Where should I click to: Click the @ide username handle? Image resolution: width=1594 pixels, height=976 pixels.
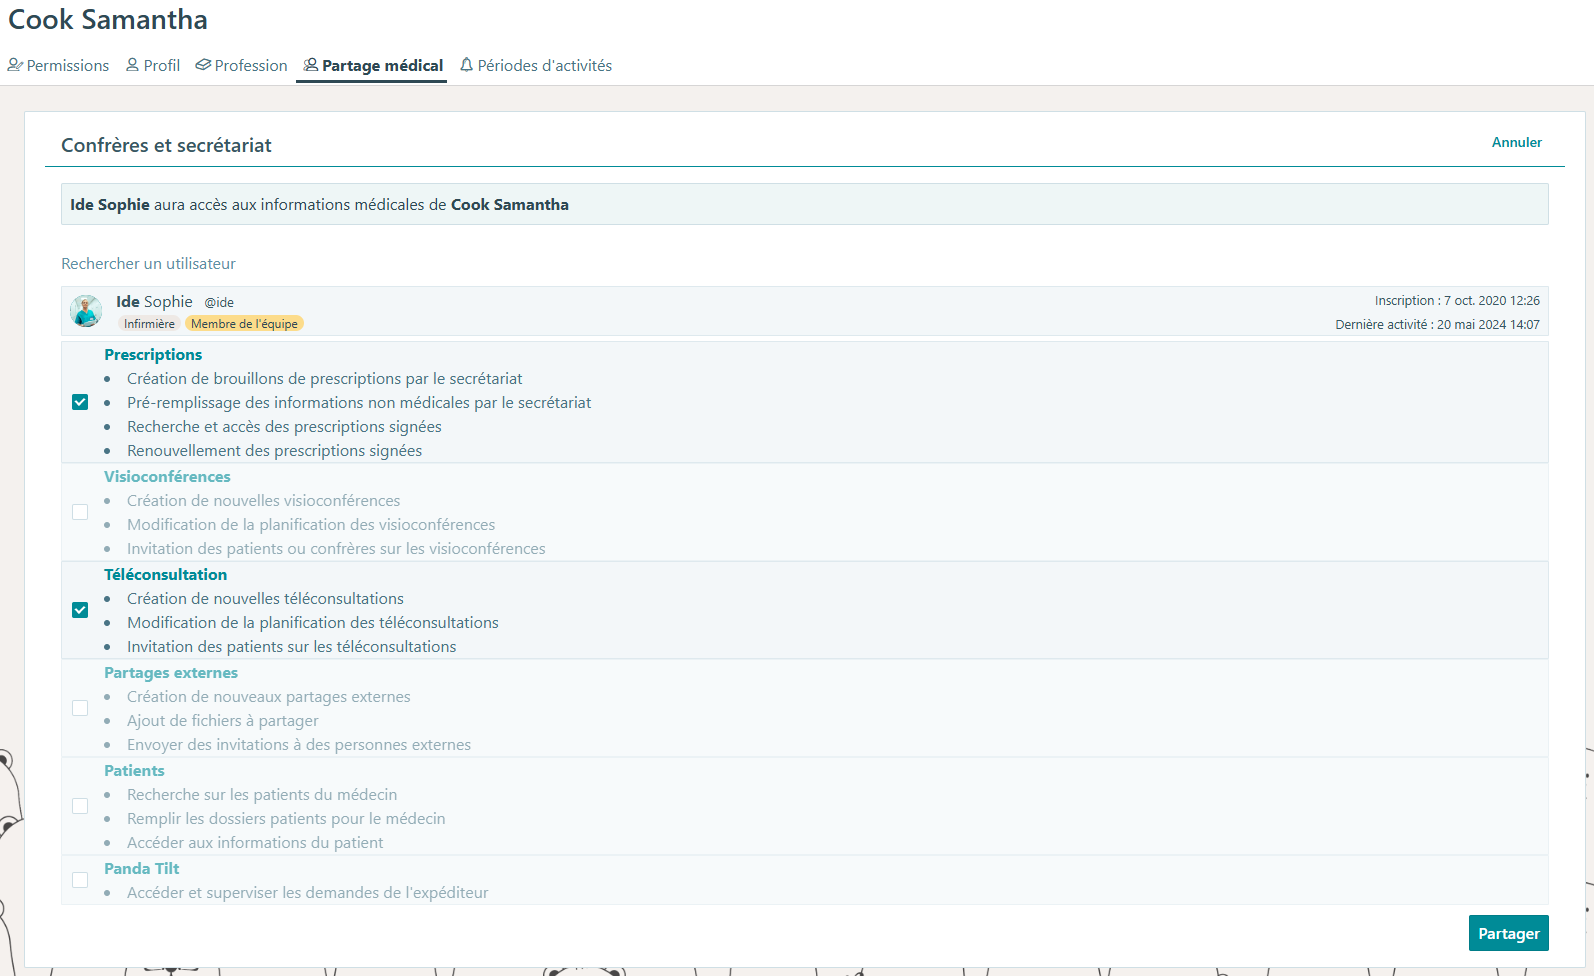(219, 302)
